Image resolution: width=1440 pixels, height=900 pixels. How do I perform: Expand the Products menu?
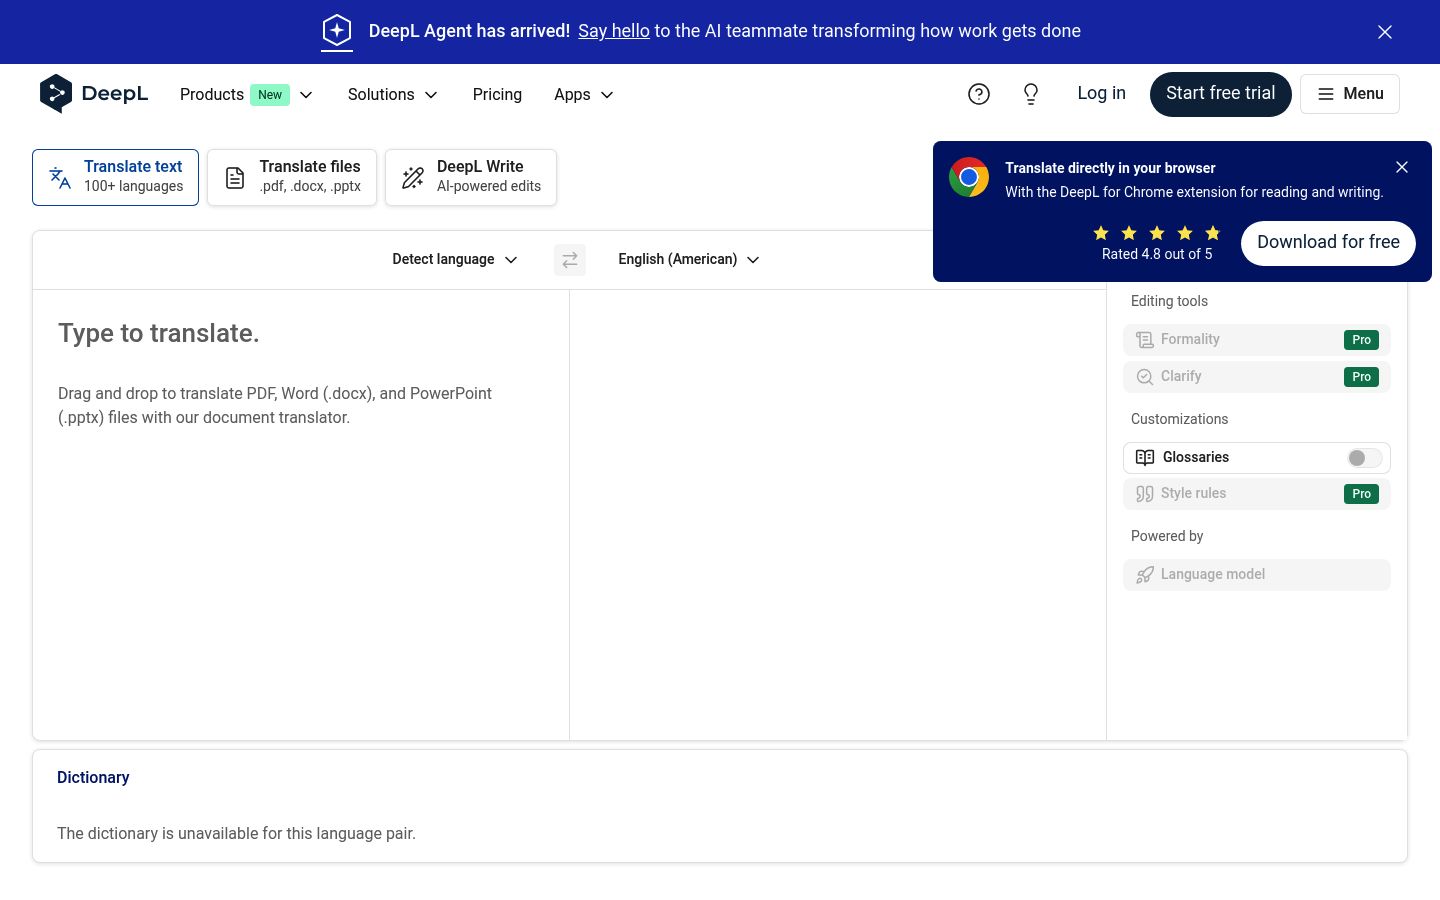pyautogui.click(x=247, y=94)
